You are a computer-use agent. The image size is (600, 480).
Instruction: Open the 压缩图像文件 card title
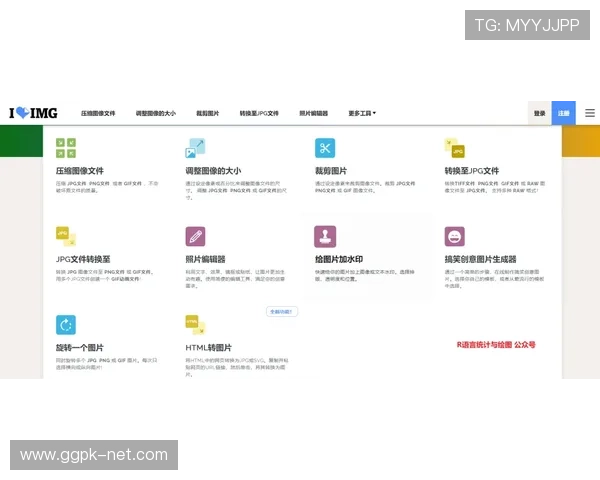(x=80, y=171)
